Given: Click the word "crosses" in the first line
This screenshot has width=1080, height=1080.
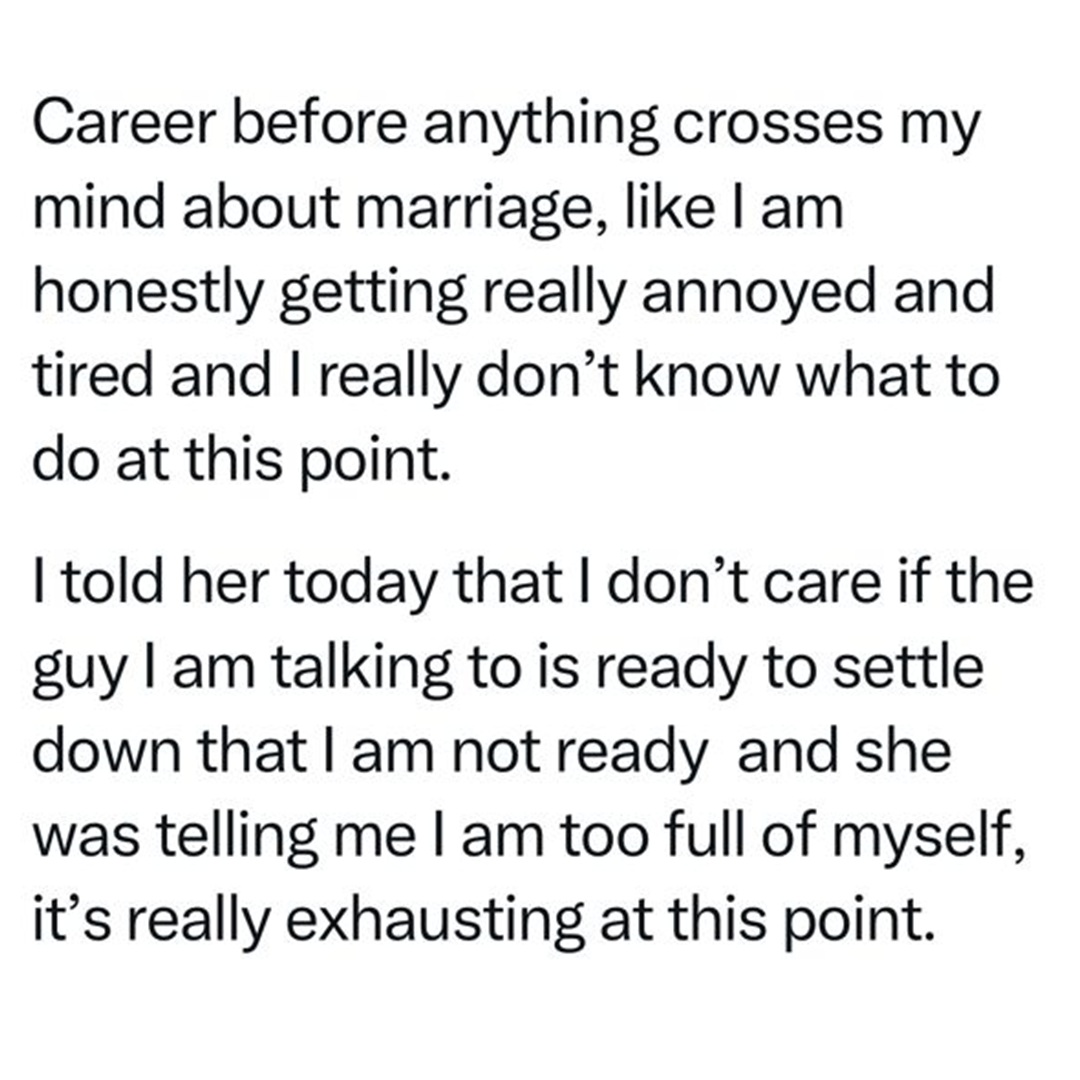Looking at the screenshot, I should (x=778, y=129).
